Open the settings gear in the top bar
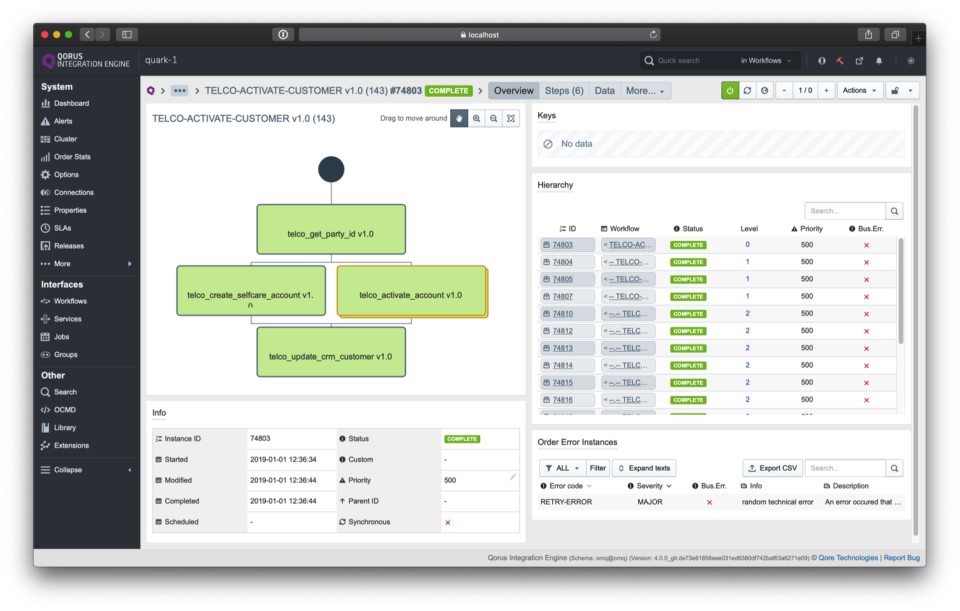Screen dimensions: 960x611 [910, 60]
